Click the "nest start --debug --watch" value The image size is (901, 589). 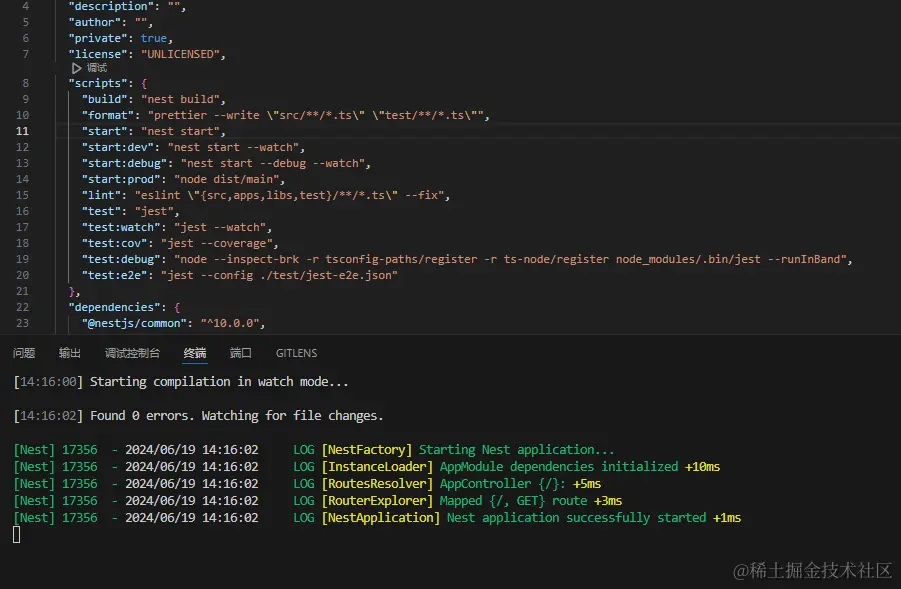[x=272, y=163]
